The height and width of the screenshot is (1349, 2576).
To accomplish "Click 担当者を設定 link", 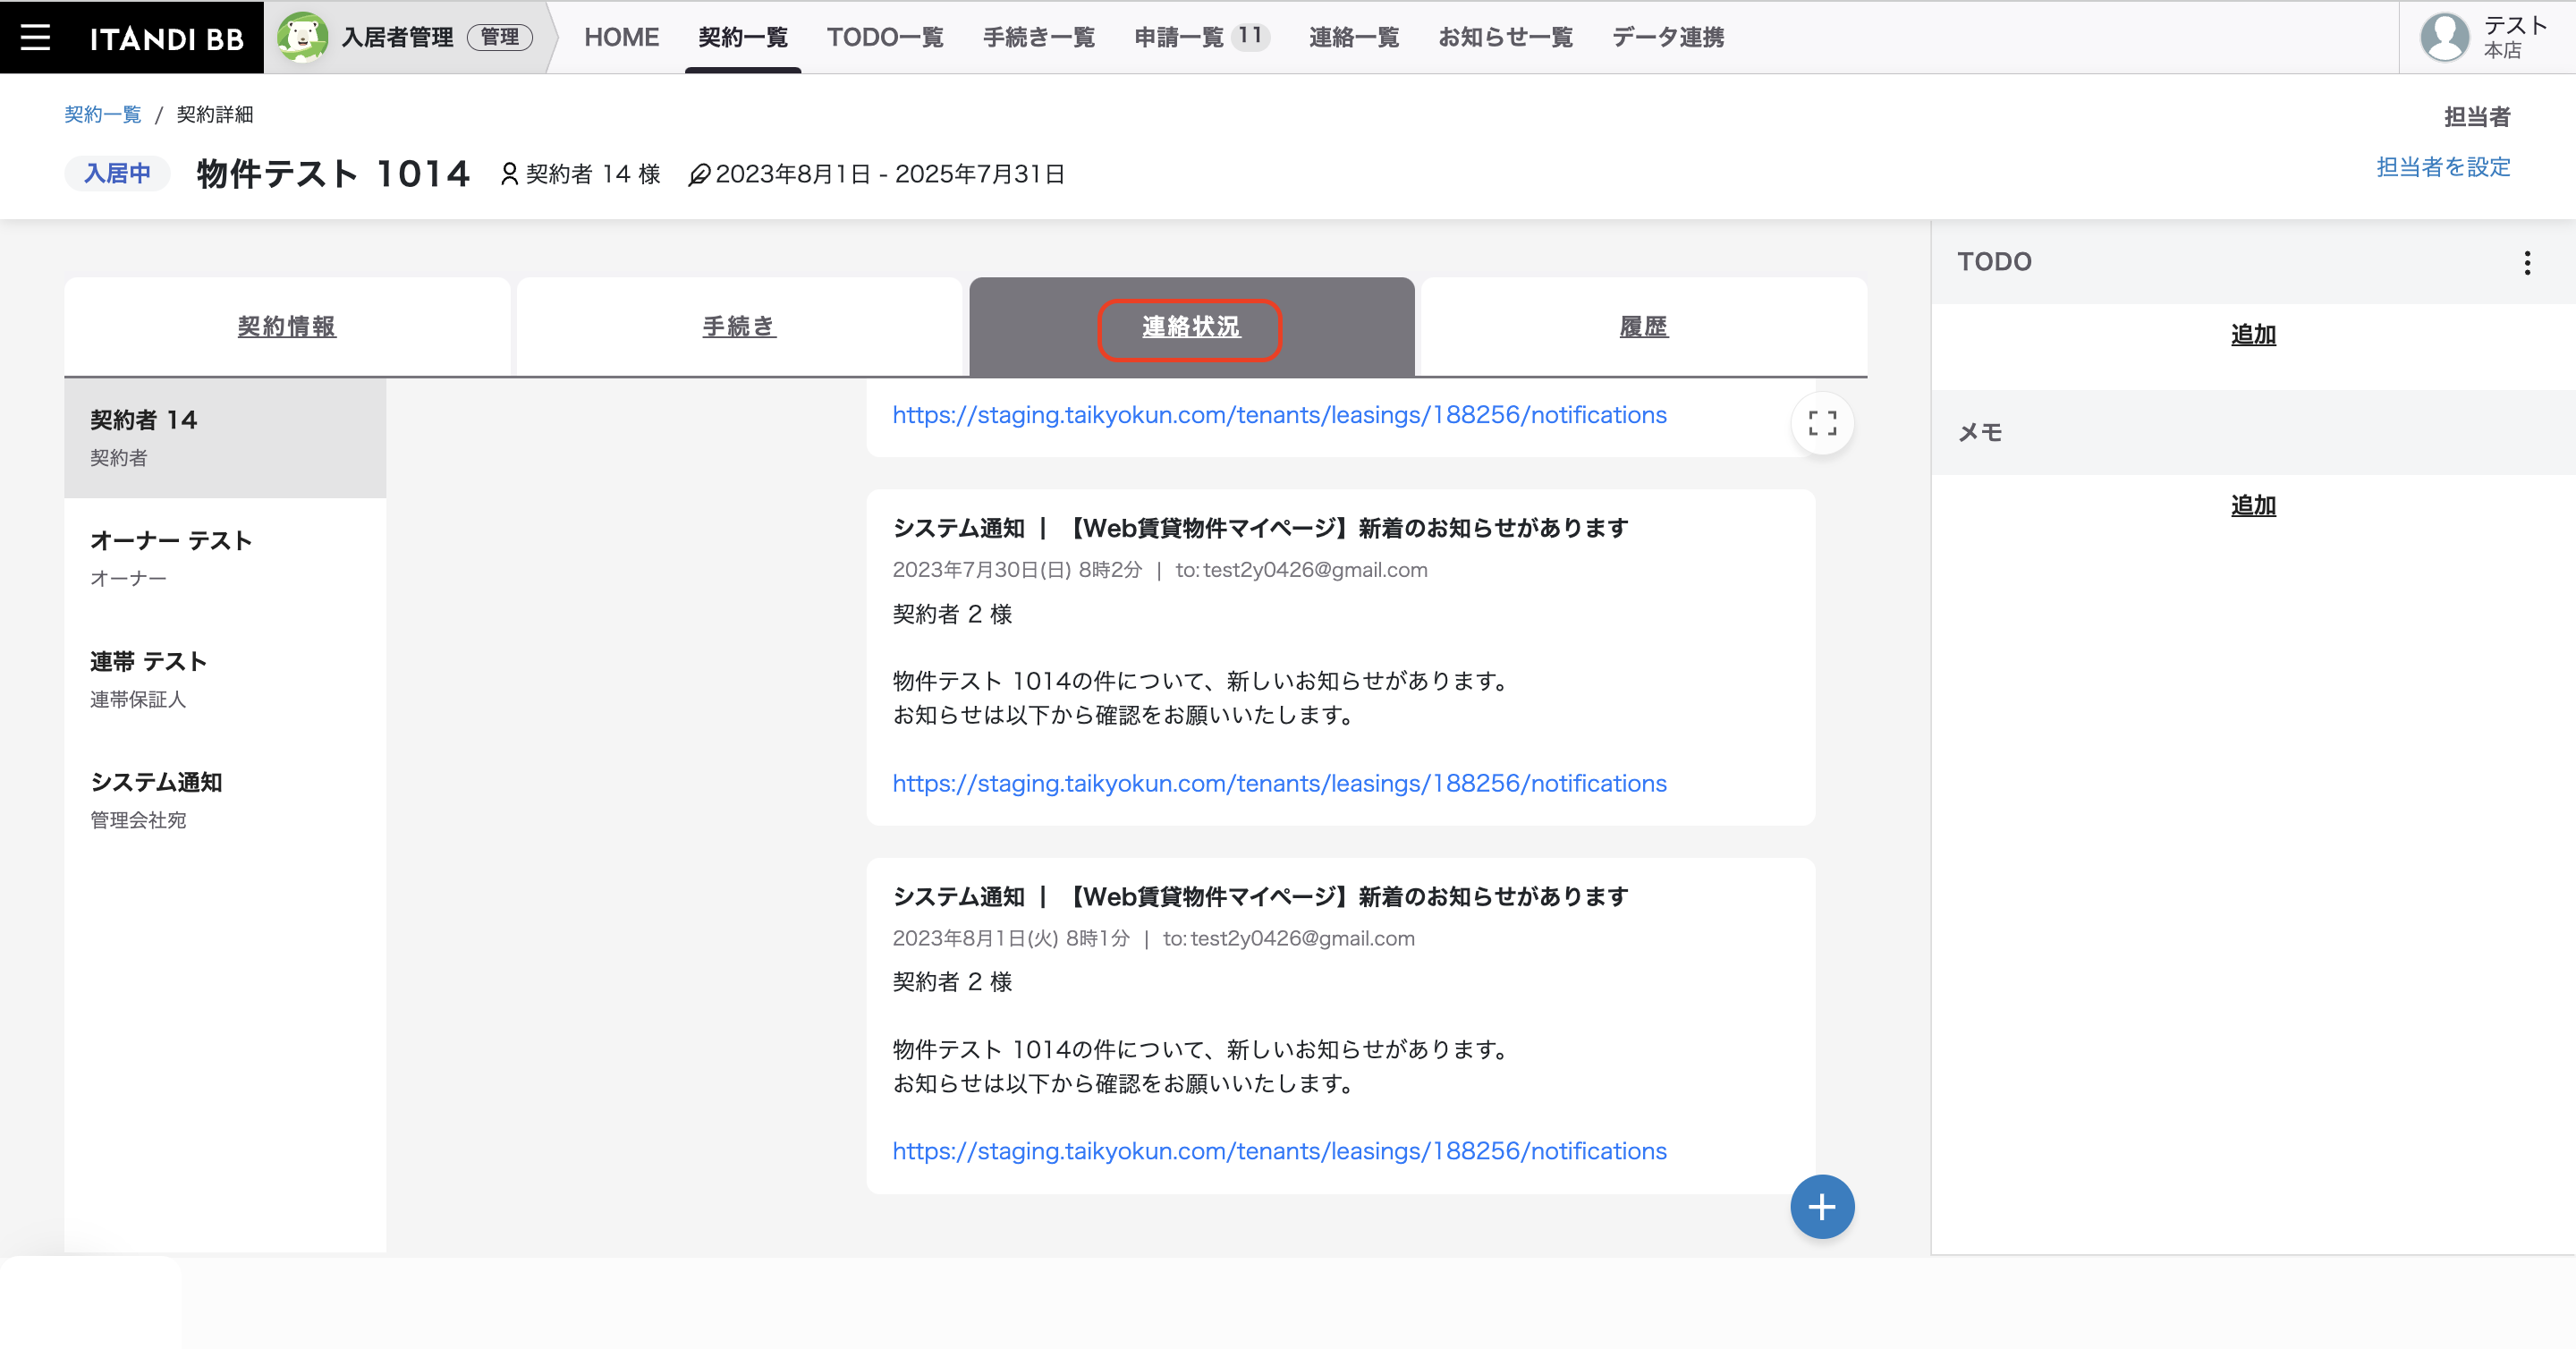I will [x=2443, y=167].
